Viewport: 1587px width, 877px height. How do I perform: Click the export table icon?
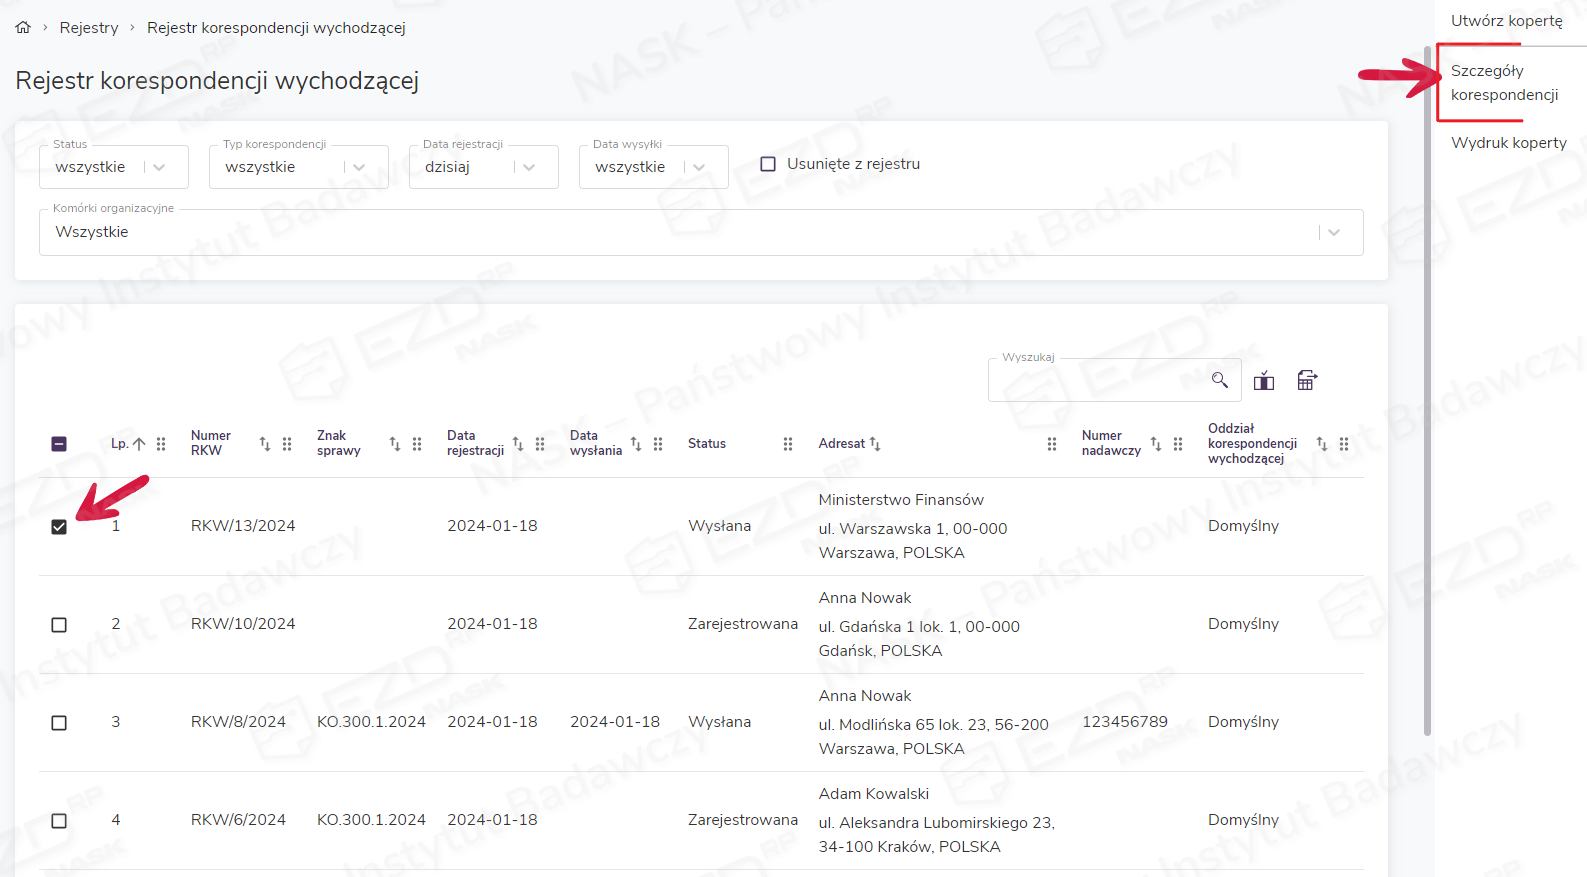pos(1306,380)
